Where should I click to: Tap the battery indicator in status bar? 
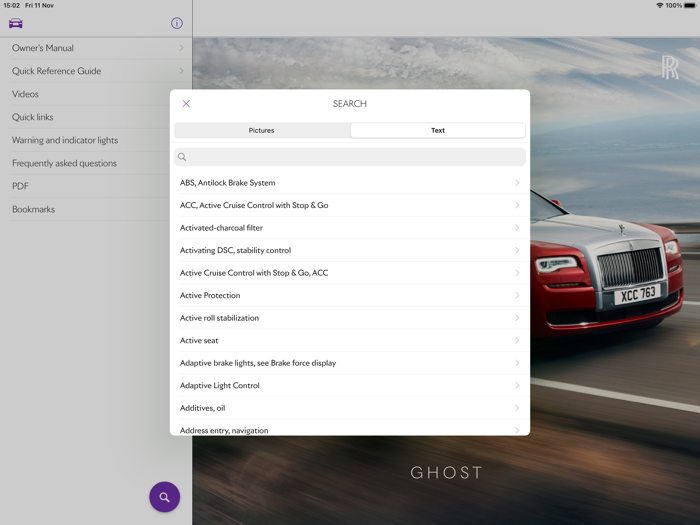[x=690, y=5]
